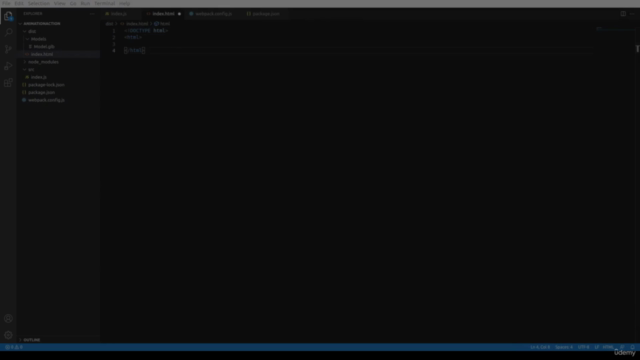Open the Search view icon
Viewport: 640px width, 360px height.
[x=8, y=32]
